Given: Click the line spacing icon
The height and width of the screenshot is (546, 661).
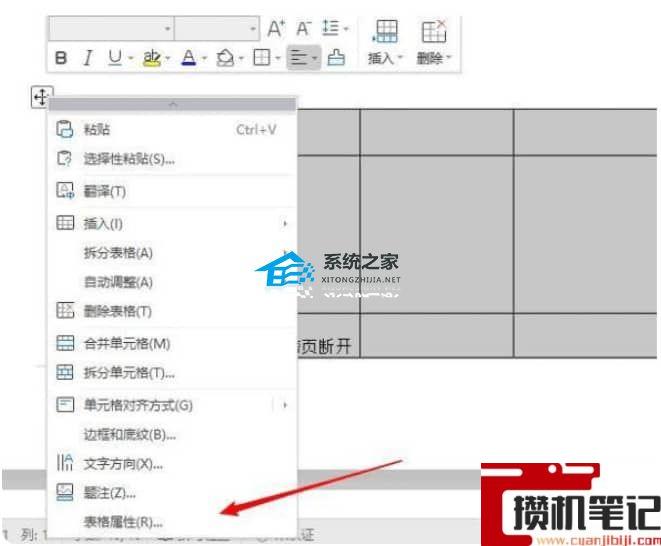Looking at the screenshot, I should tap(330, 28).
